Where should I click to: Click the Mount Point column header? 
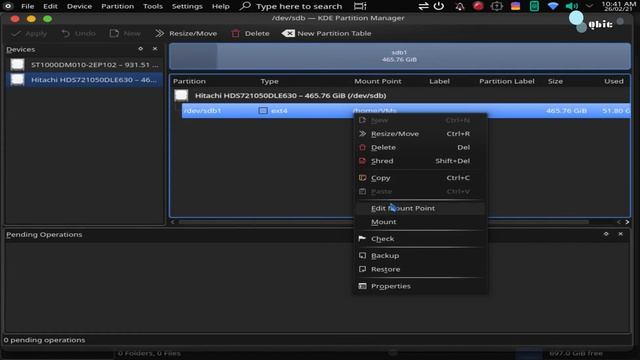(378, 81)
